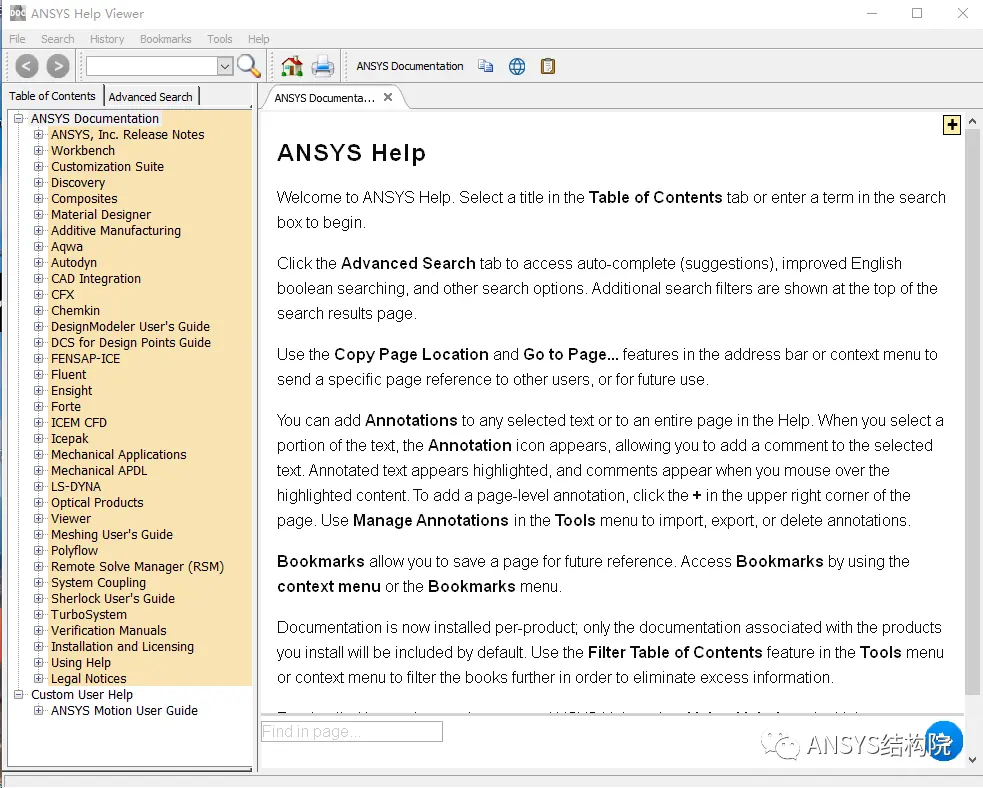Select Installation and Licensing entry
The width and height of the screenshot is (983, 788).
[x=122, y=646]
